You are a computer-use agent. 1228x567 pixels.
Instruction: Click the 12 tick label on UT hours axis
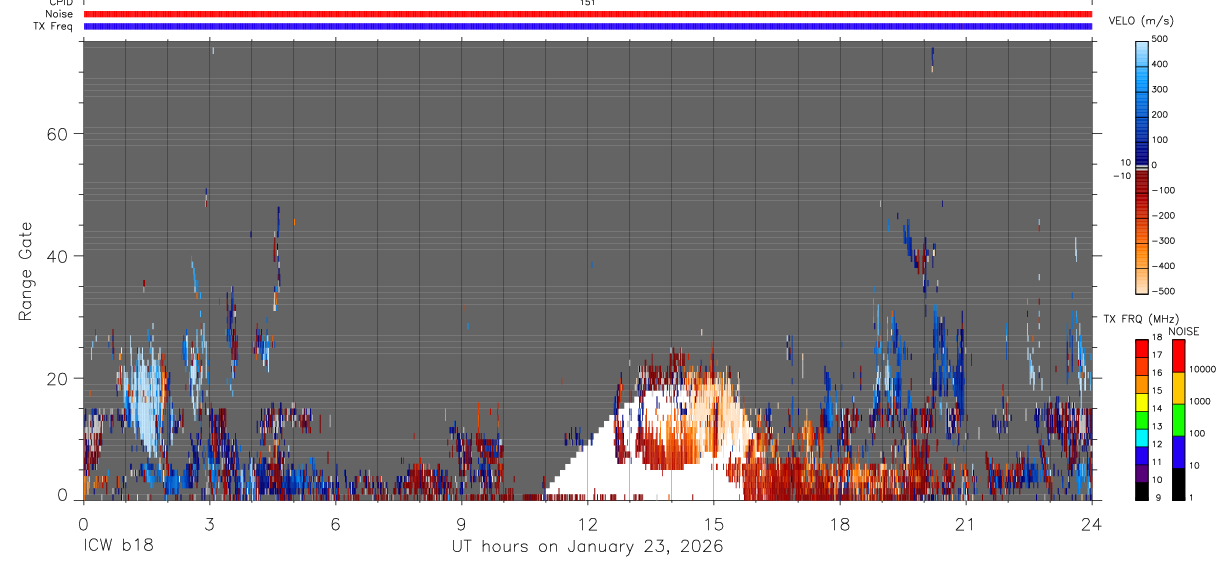pyautogui.click(x=587, y=524)
